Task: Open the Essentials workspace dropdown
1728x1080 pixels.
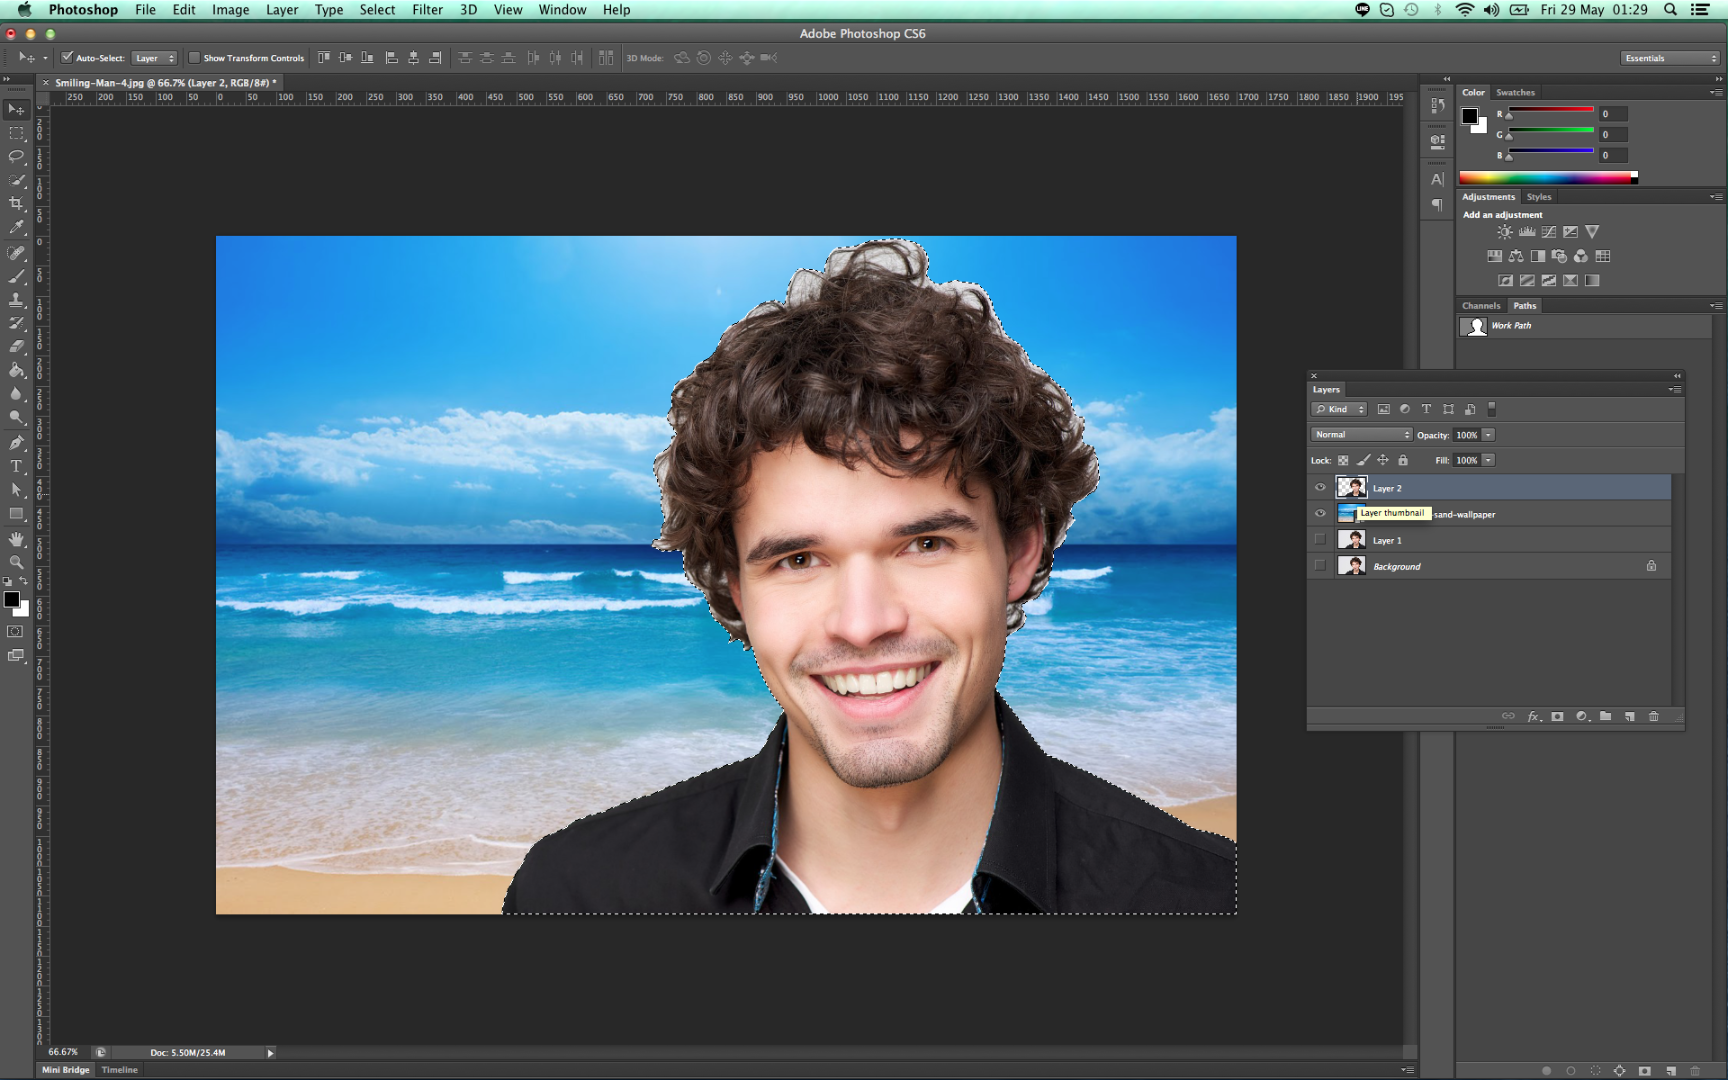Action: point(1669,58)
